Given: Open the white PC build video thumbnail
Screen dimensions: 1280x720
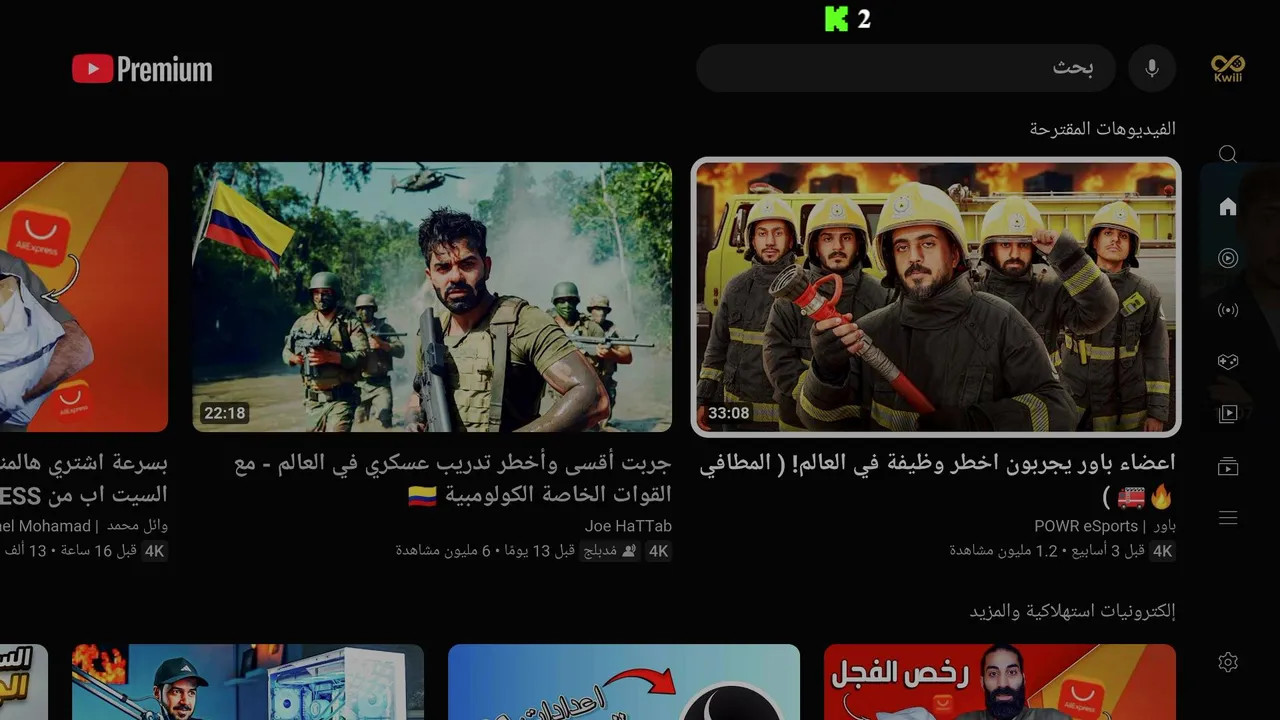Looking at the screenshot, I should 248,682.
